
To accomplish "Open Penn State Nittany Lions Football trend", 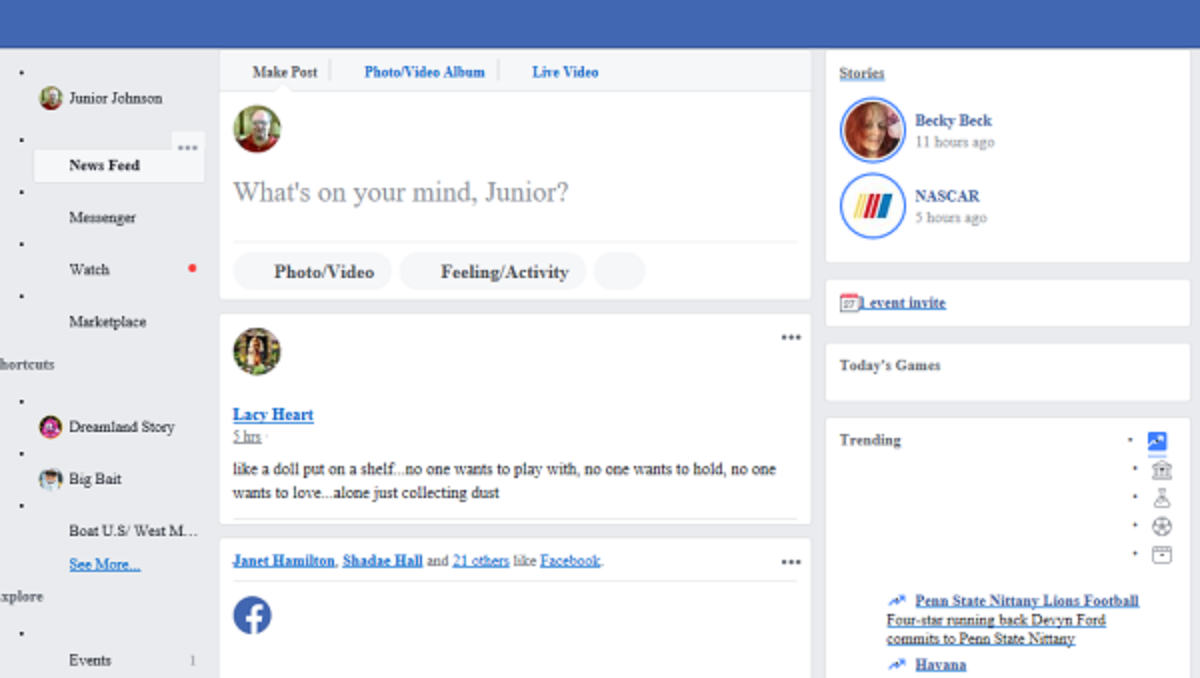I will coord(1027,601).
